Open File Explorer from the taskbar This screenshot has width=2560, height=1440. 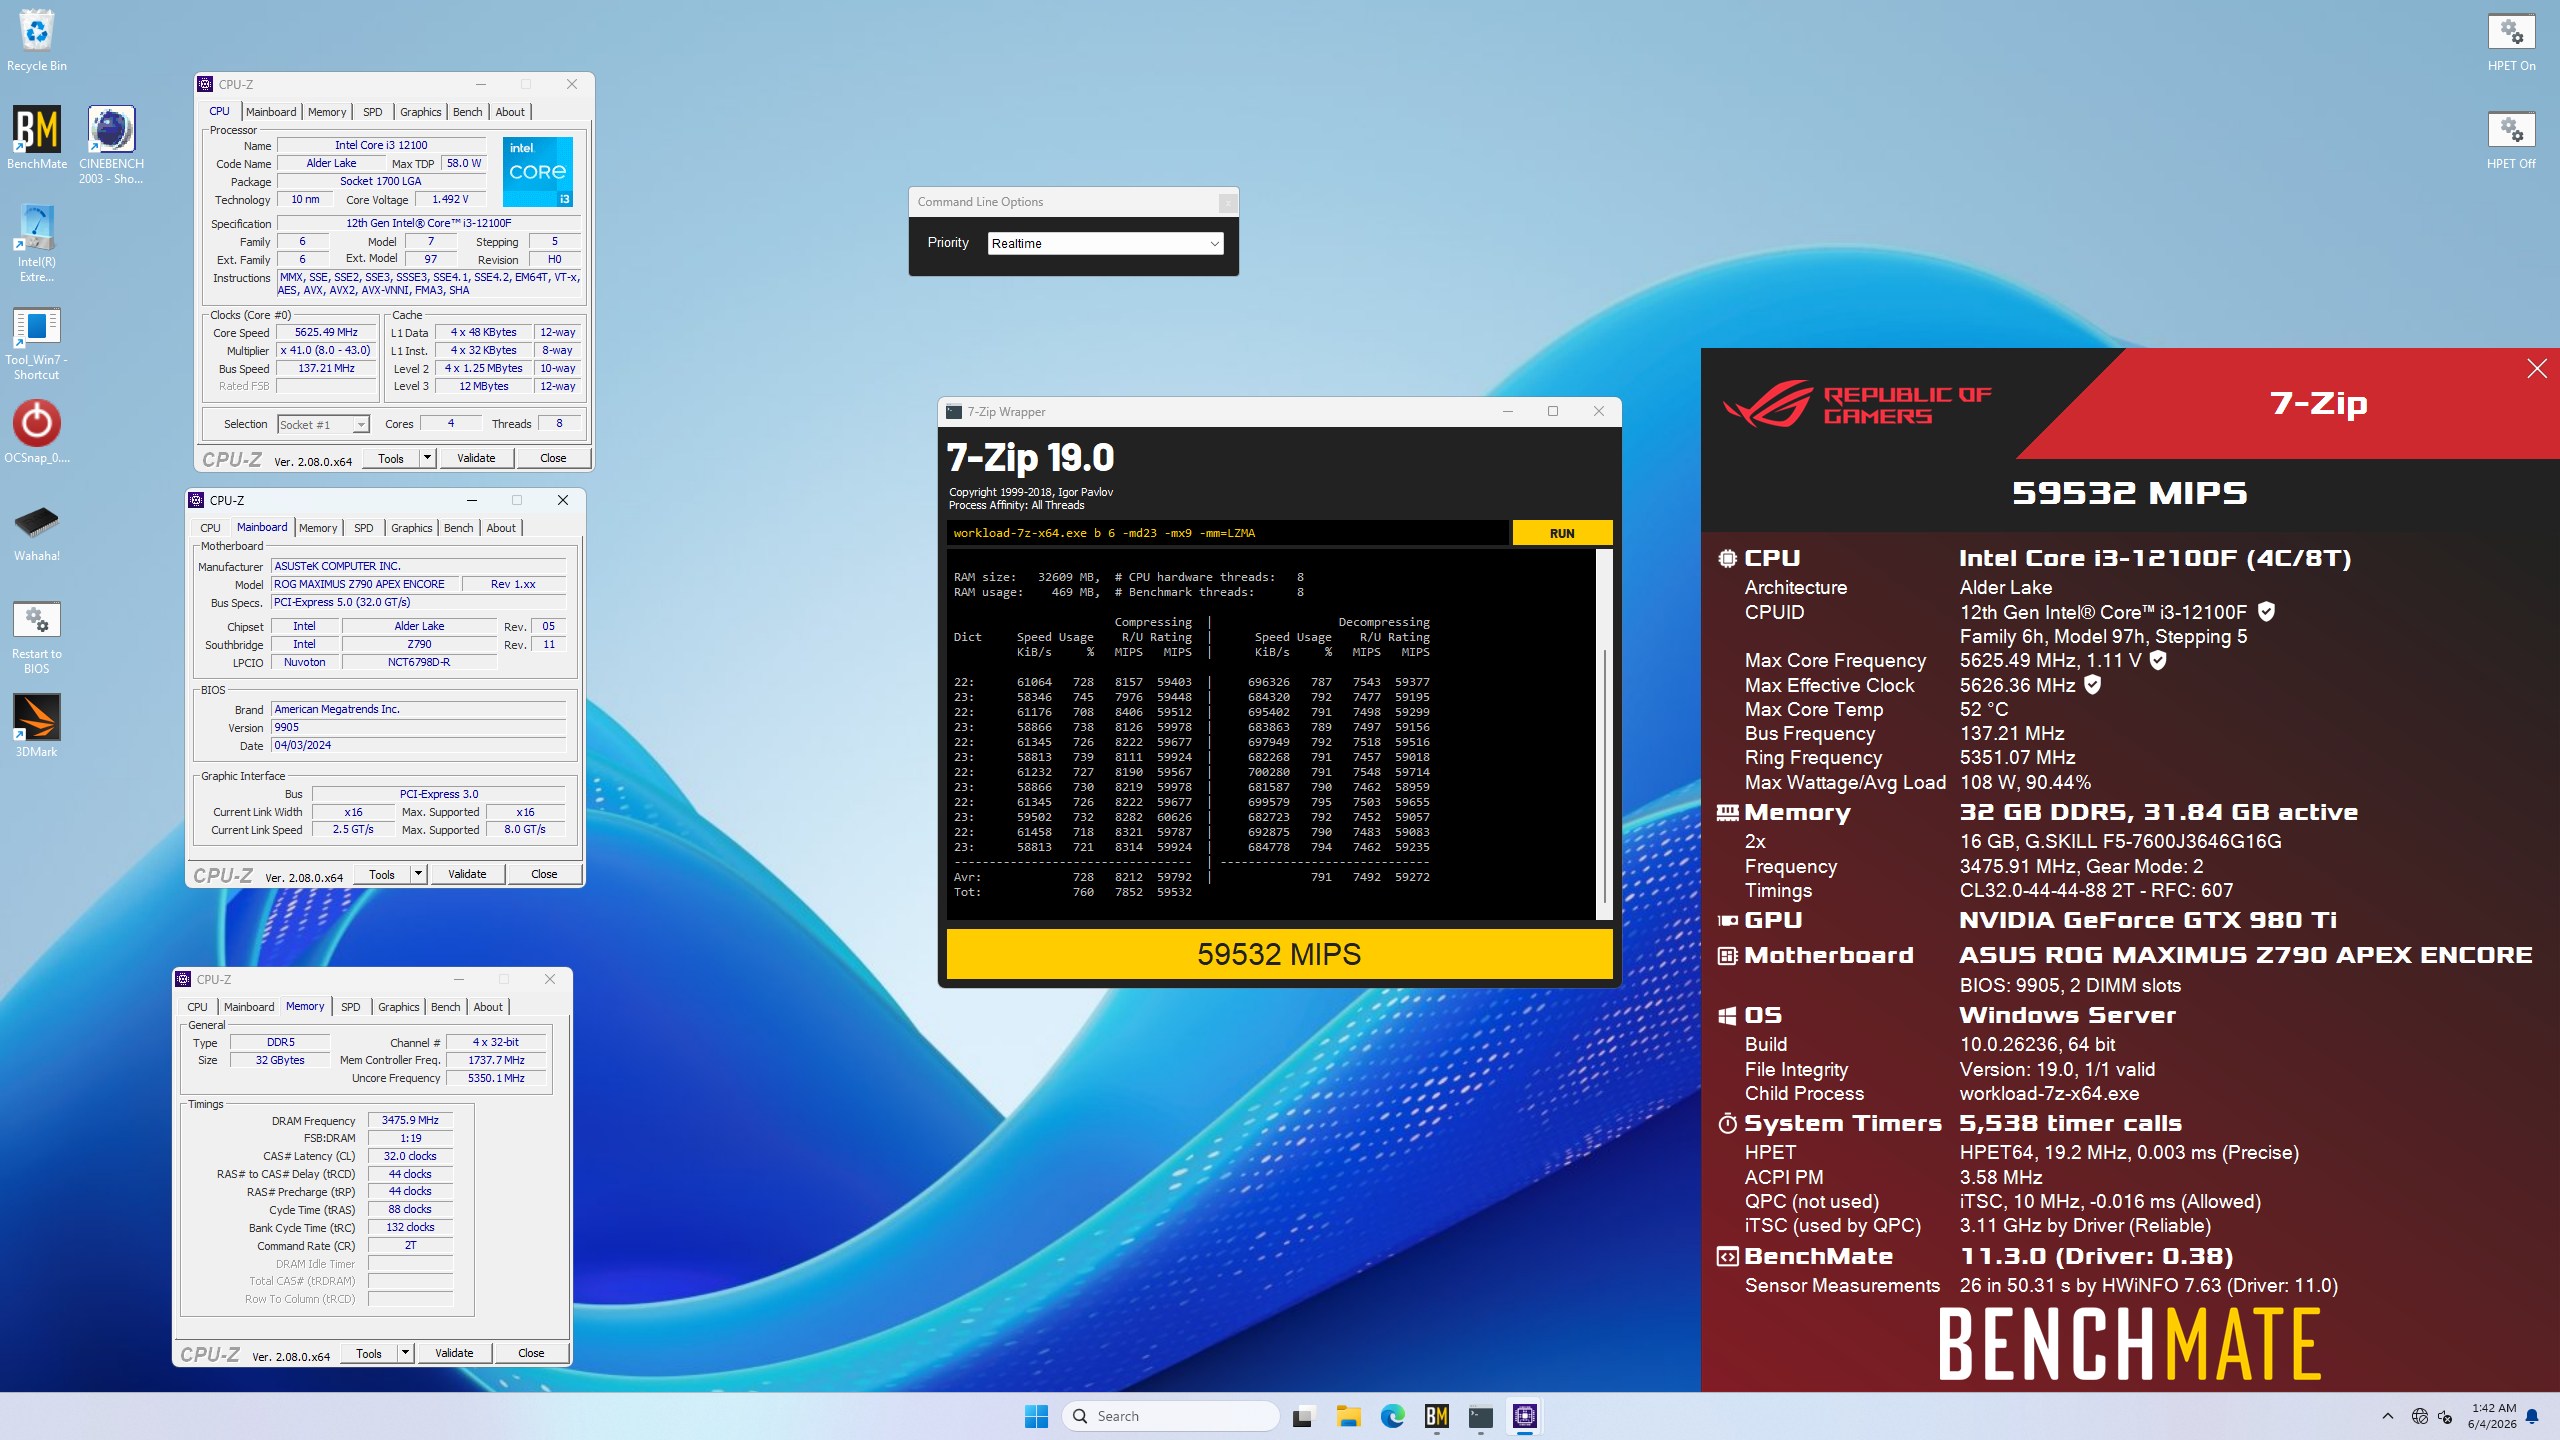(1348, 1416)
